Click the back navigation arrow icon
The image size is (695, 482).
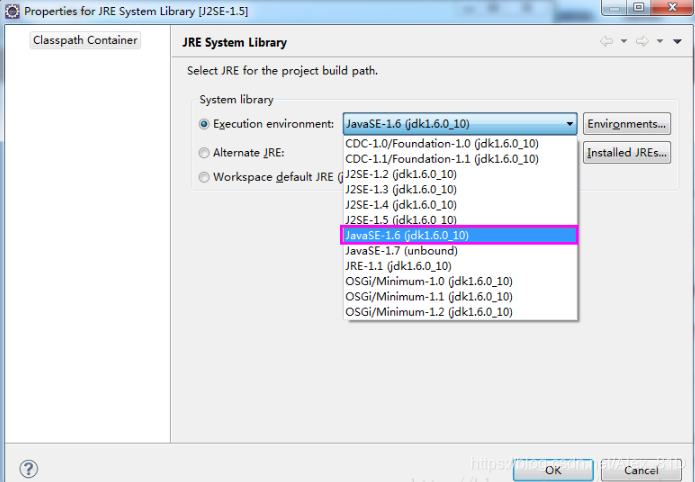pyautogui.click(x=606, y=42)
